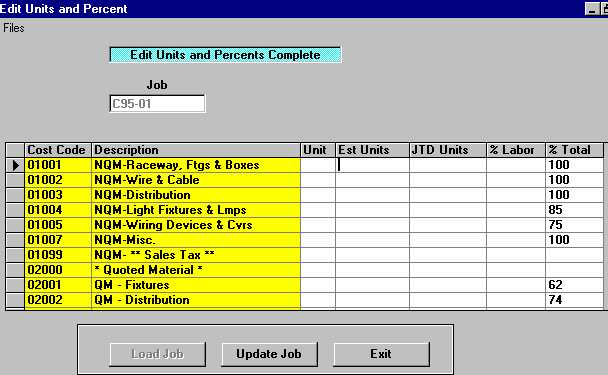Click description NQM-Raceway, Ftgs & Boxes

[196, 165]
